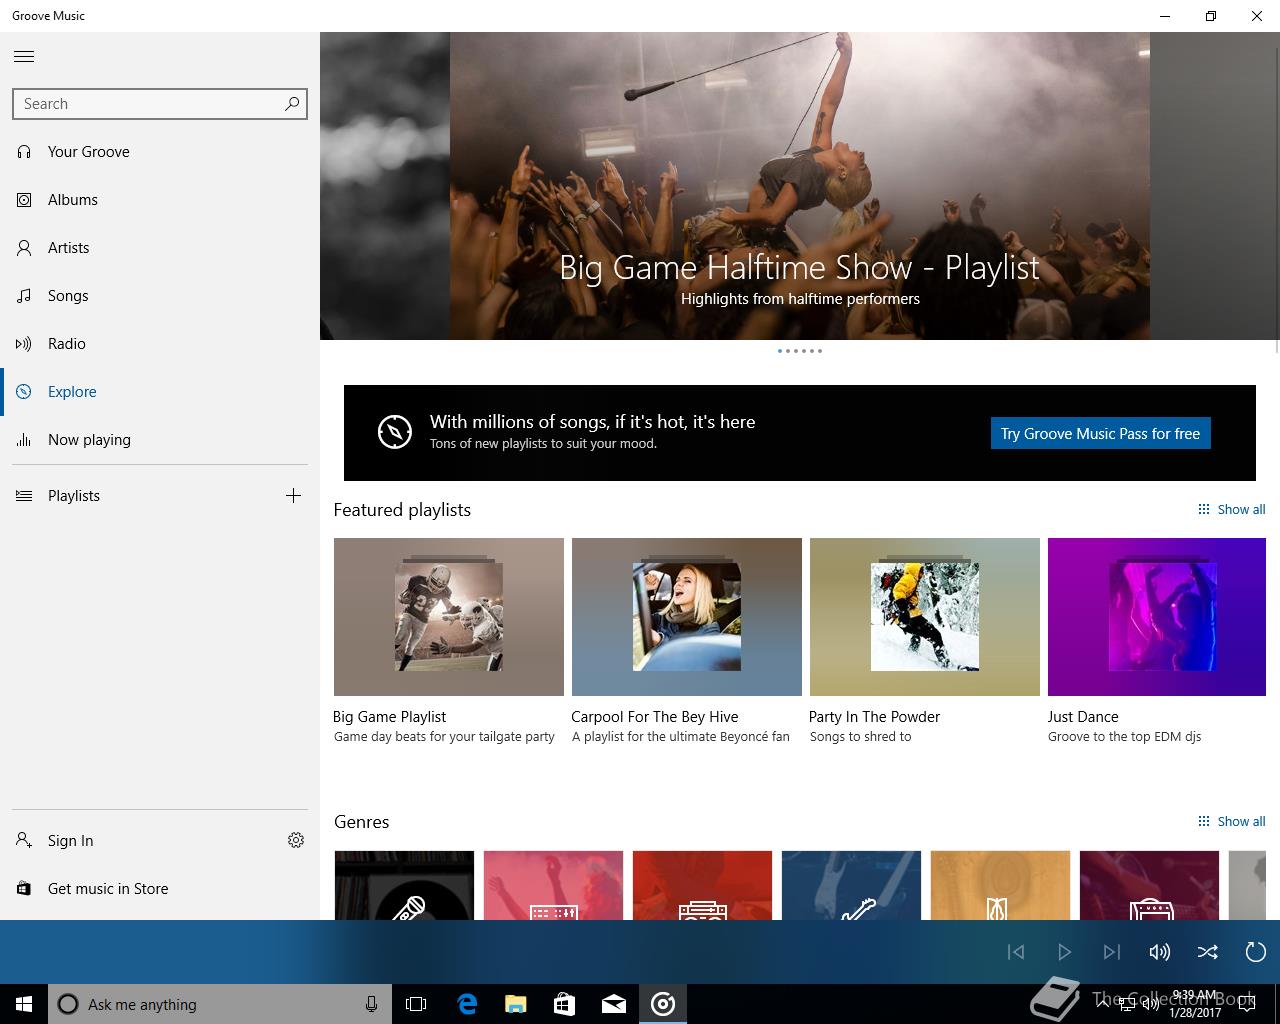Click the Groove Music taskbar icon
Image resolution: width=1280 pixels, height=1024 pixels.
click(x=663, y=1004)
